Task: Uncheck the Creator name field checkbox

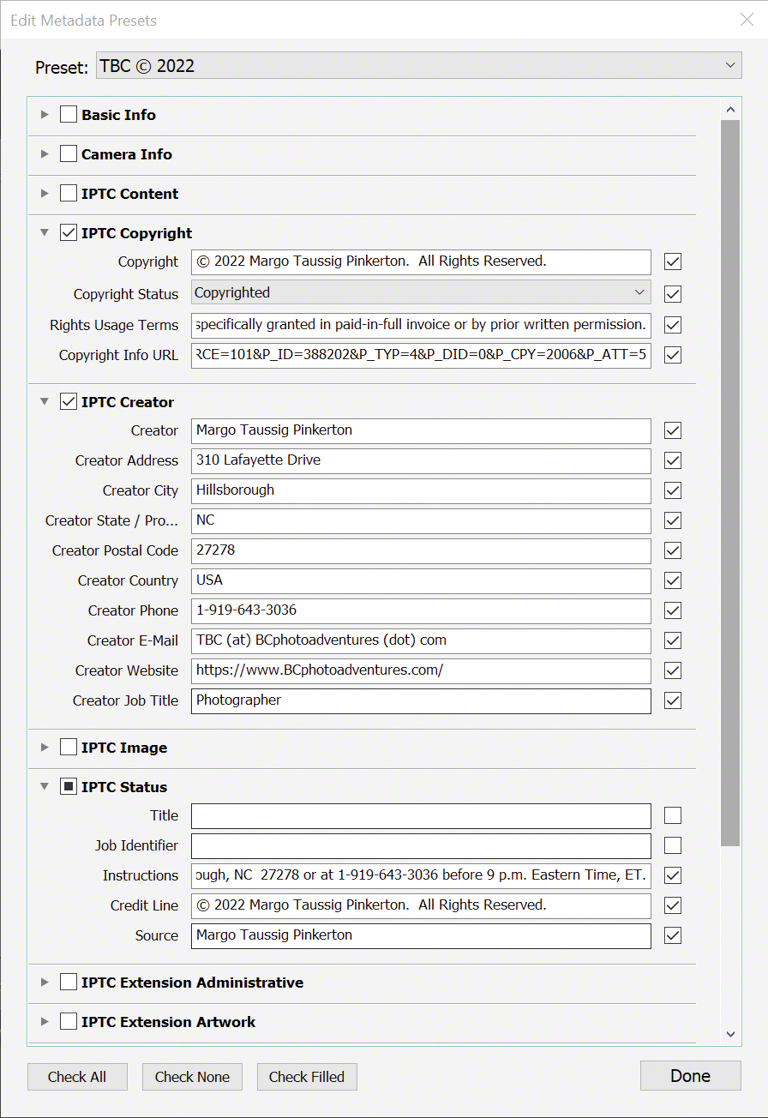Action: (x=672, y=431)
